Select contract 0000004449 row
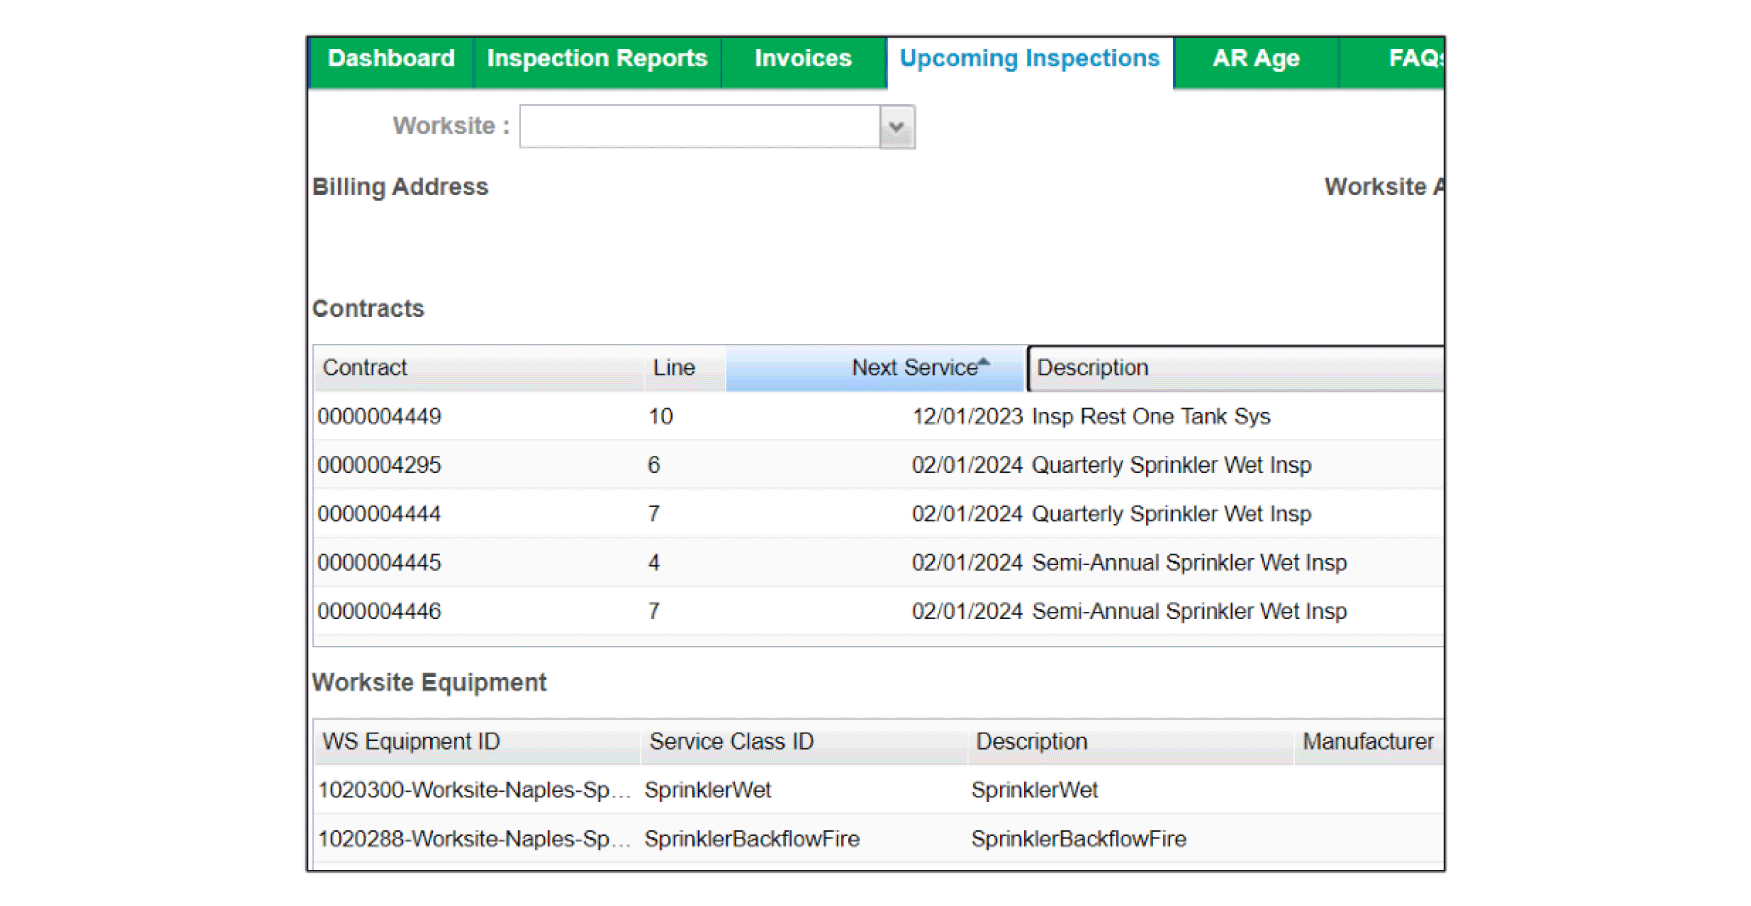The height and width of the screenshot is (906, 1751). pos(380,417)
